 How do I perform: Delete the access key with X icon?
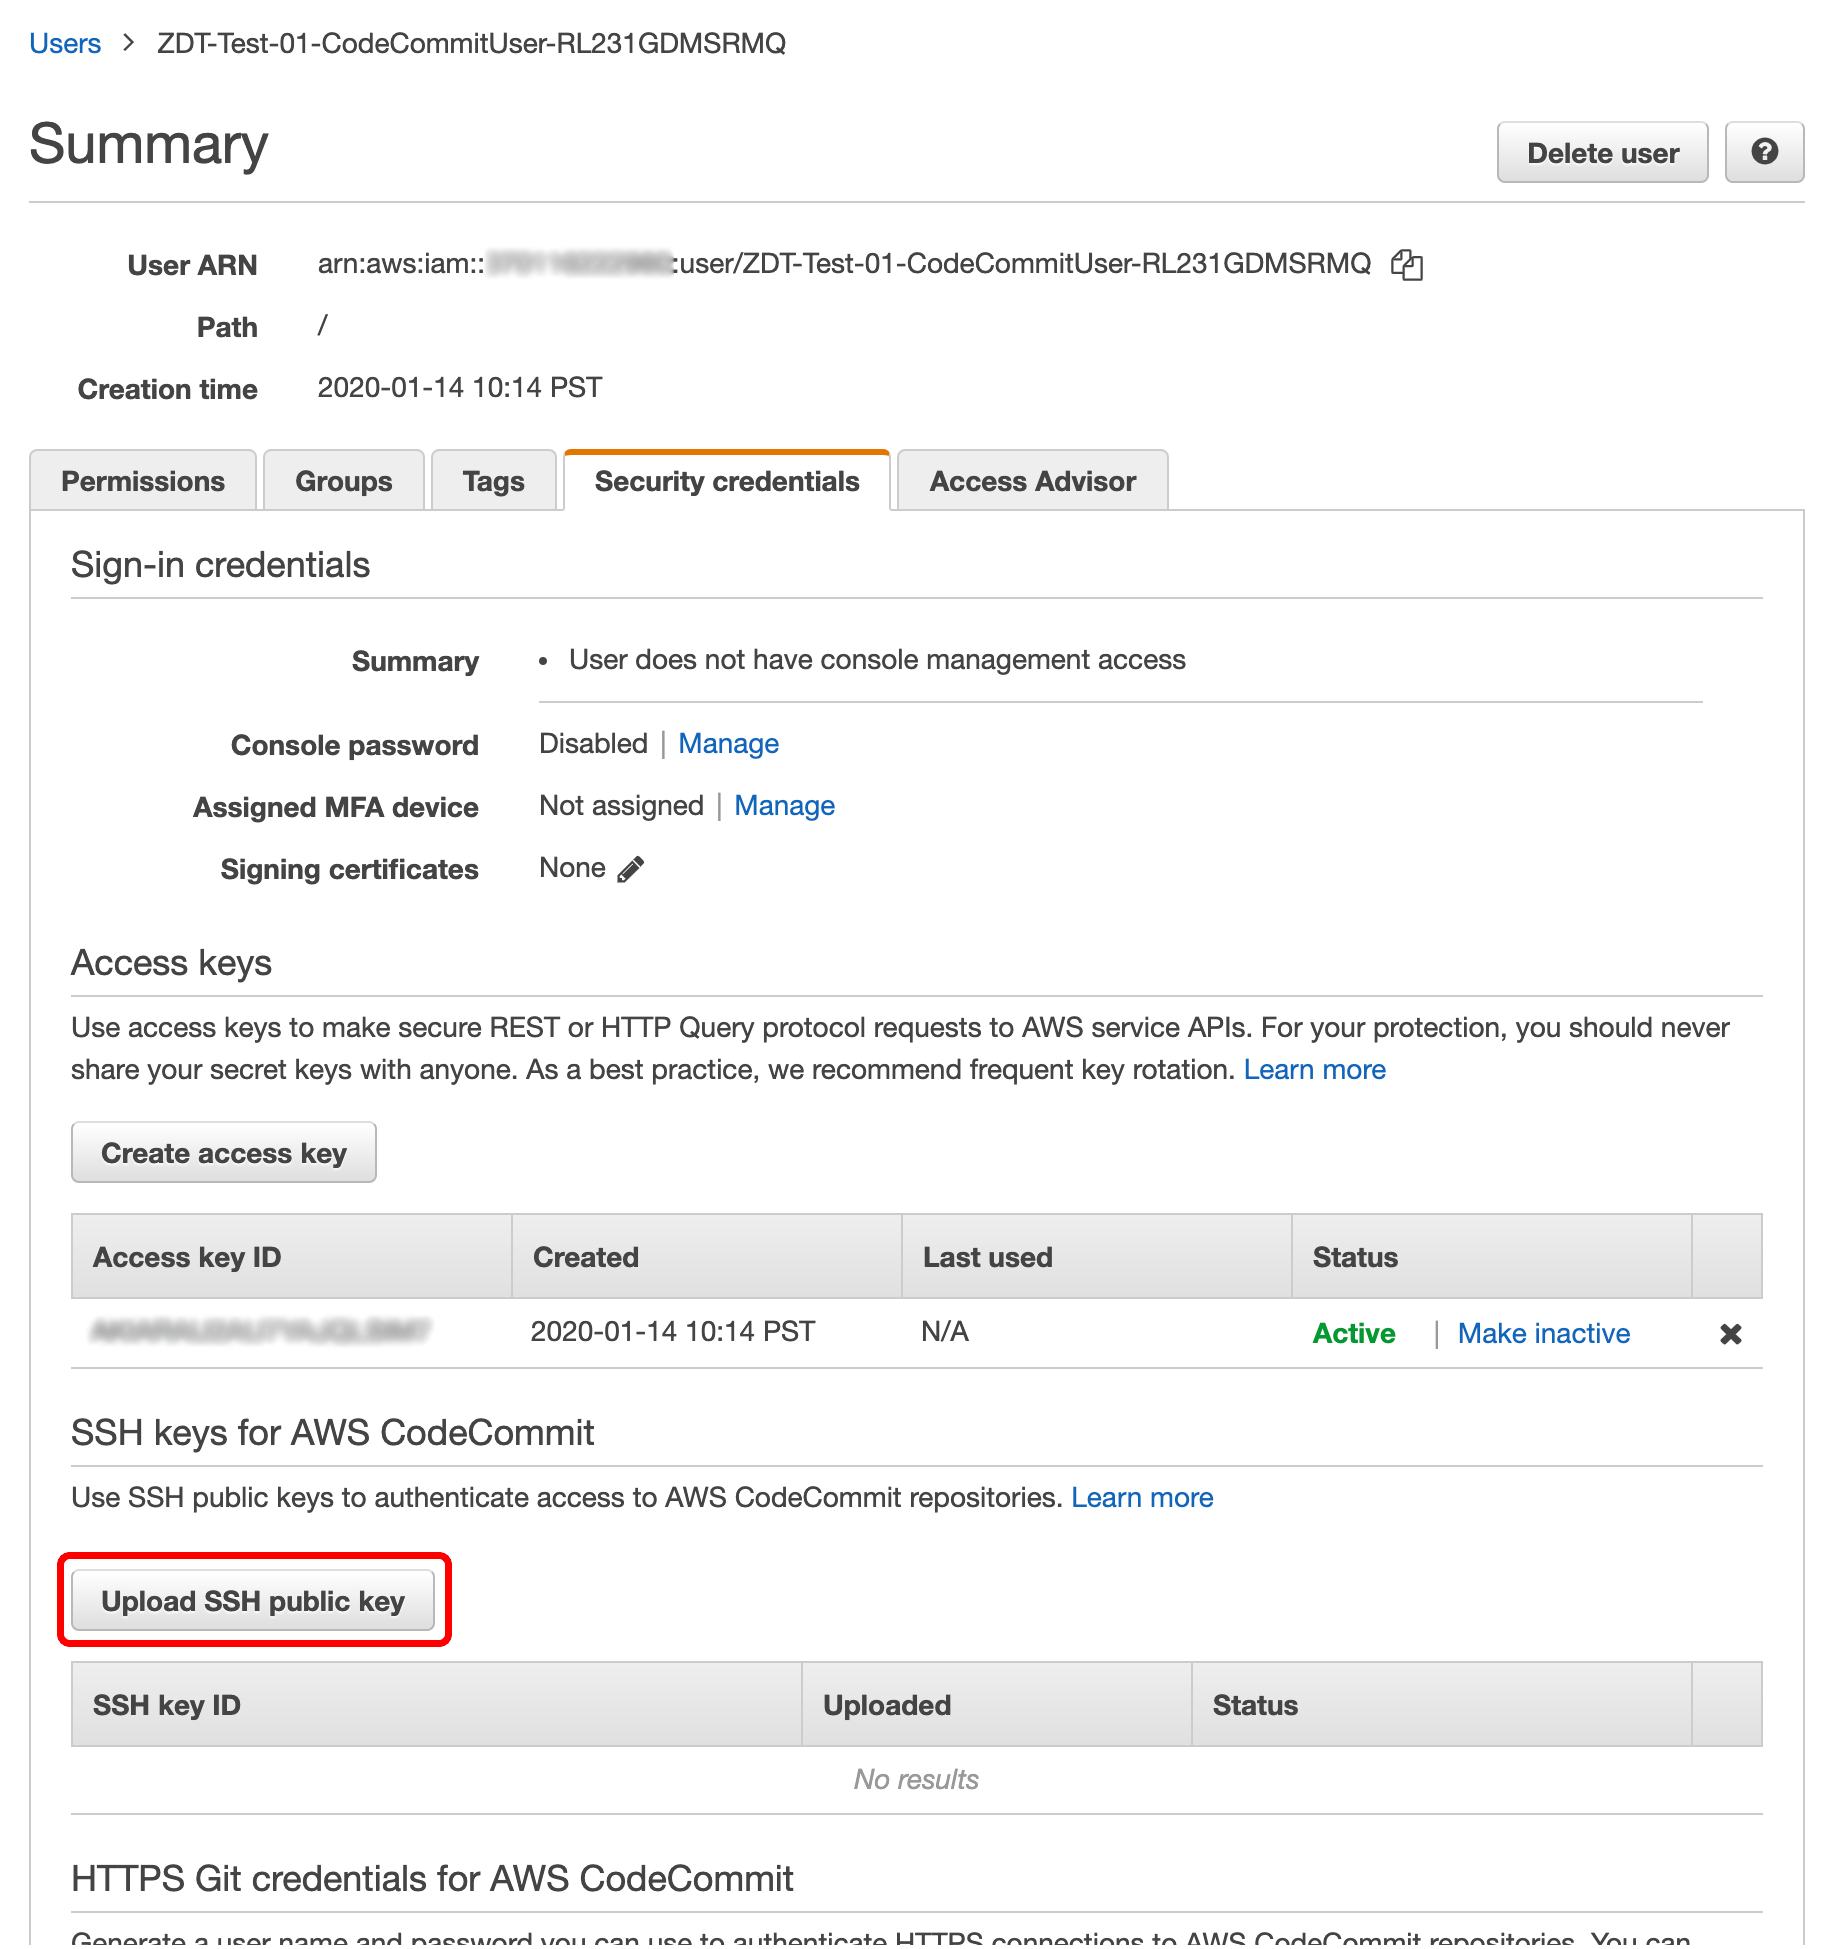[1730, 1334]
